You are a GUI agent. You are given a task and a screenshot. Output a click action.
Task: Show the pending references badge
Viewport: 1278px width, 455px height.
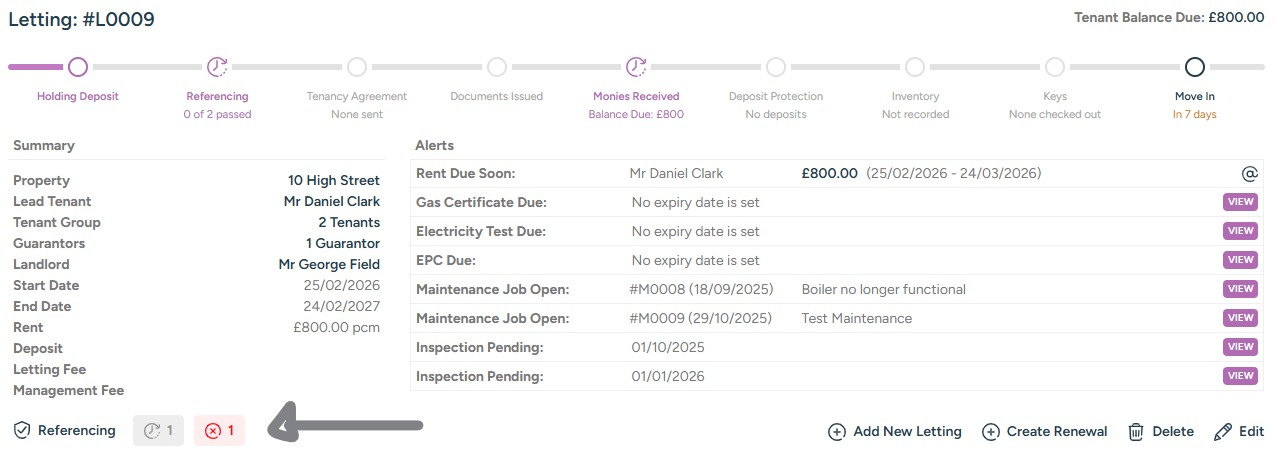(x=158, y=431)
